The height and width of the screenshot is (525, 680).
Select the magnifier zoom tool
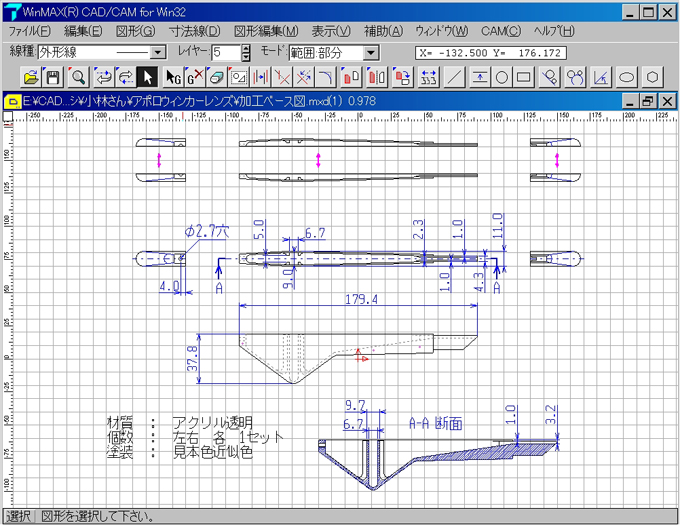pyautogui.click(x=78, y=77)
